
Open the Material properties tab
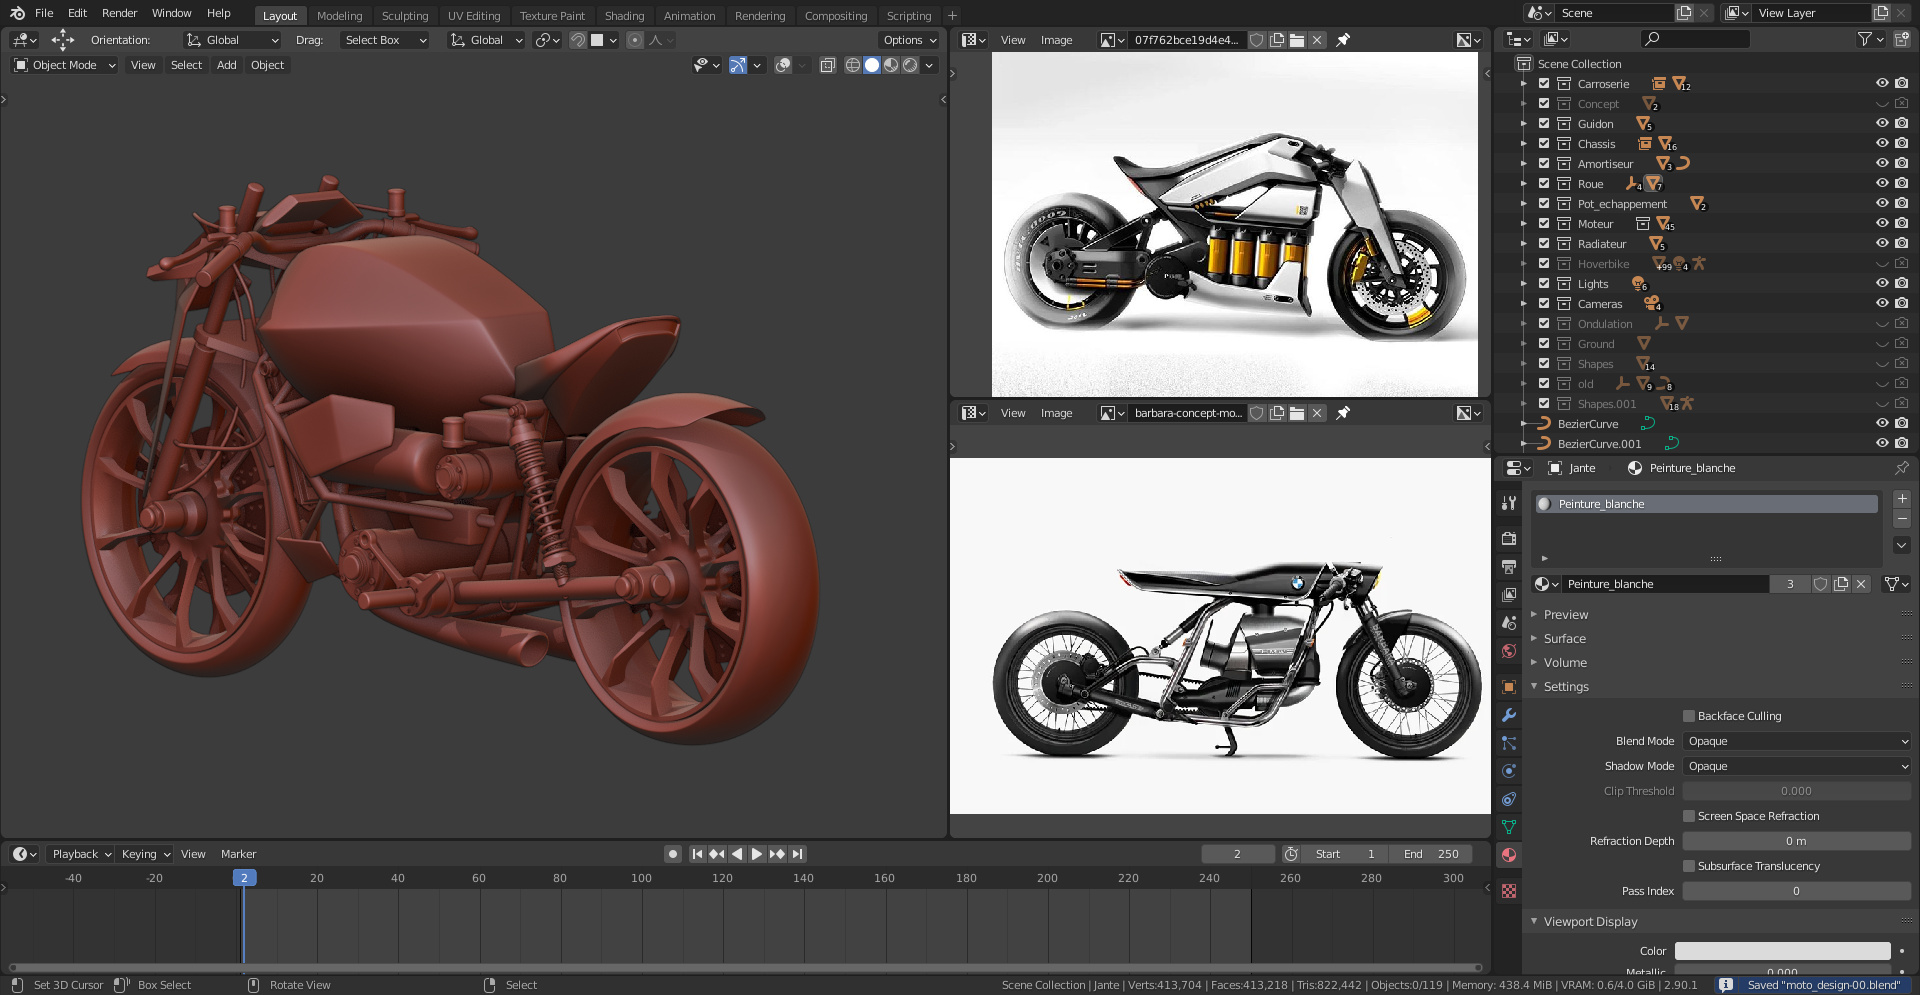pyautogui.click(x=1509, y=854)
